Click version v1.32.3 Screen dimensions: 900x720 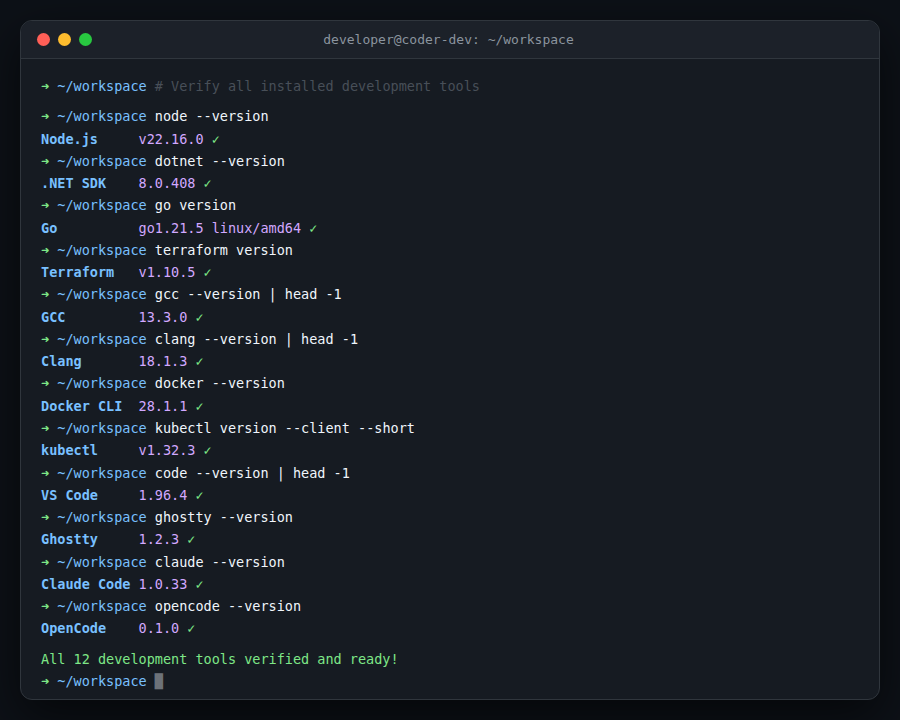coord(167,451)
